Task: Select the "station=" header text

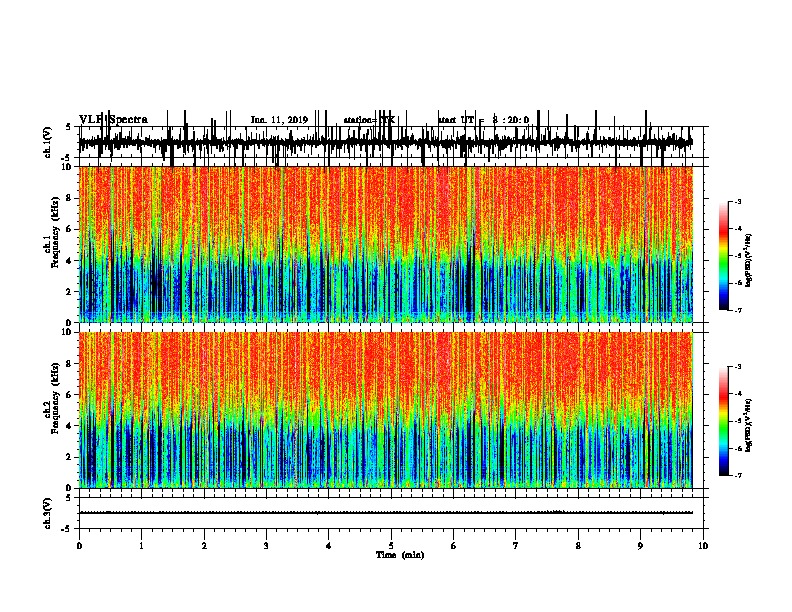Action: 362,120
